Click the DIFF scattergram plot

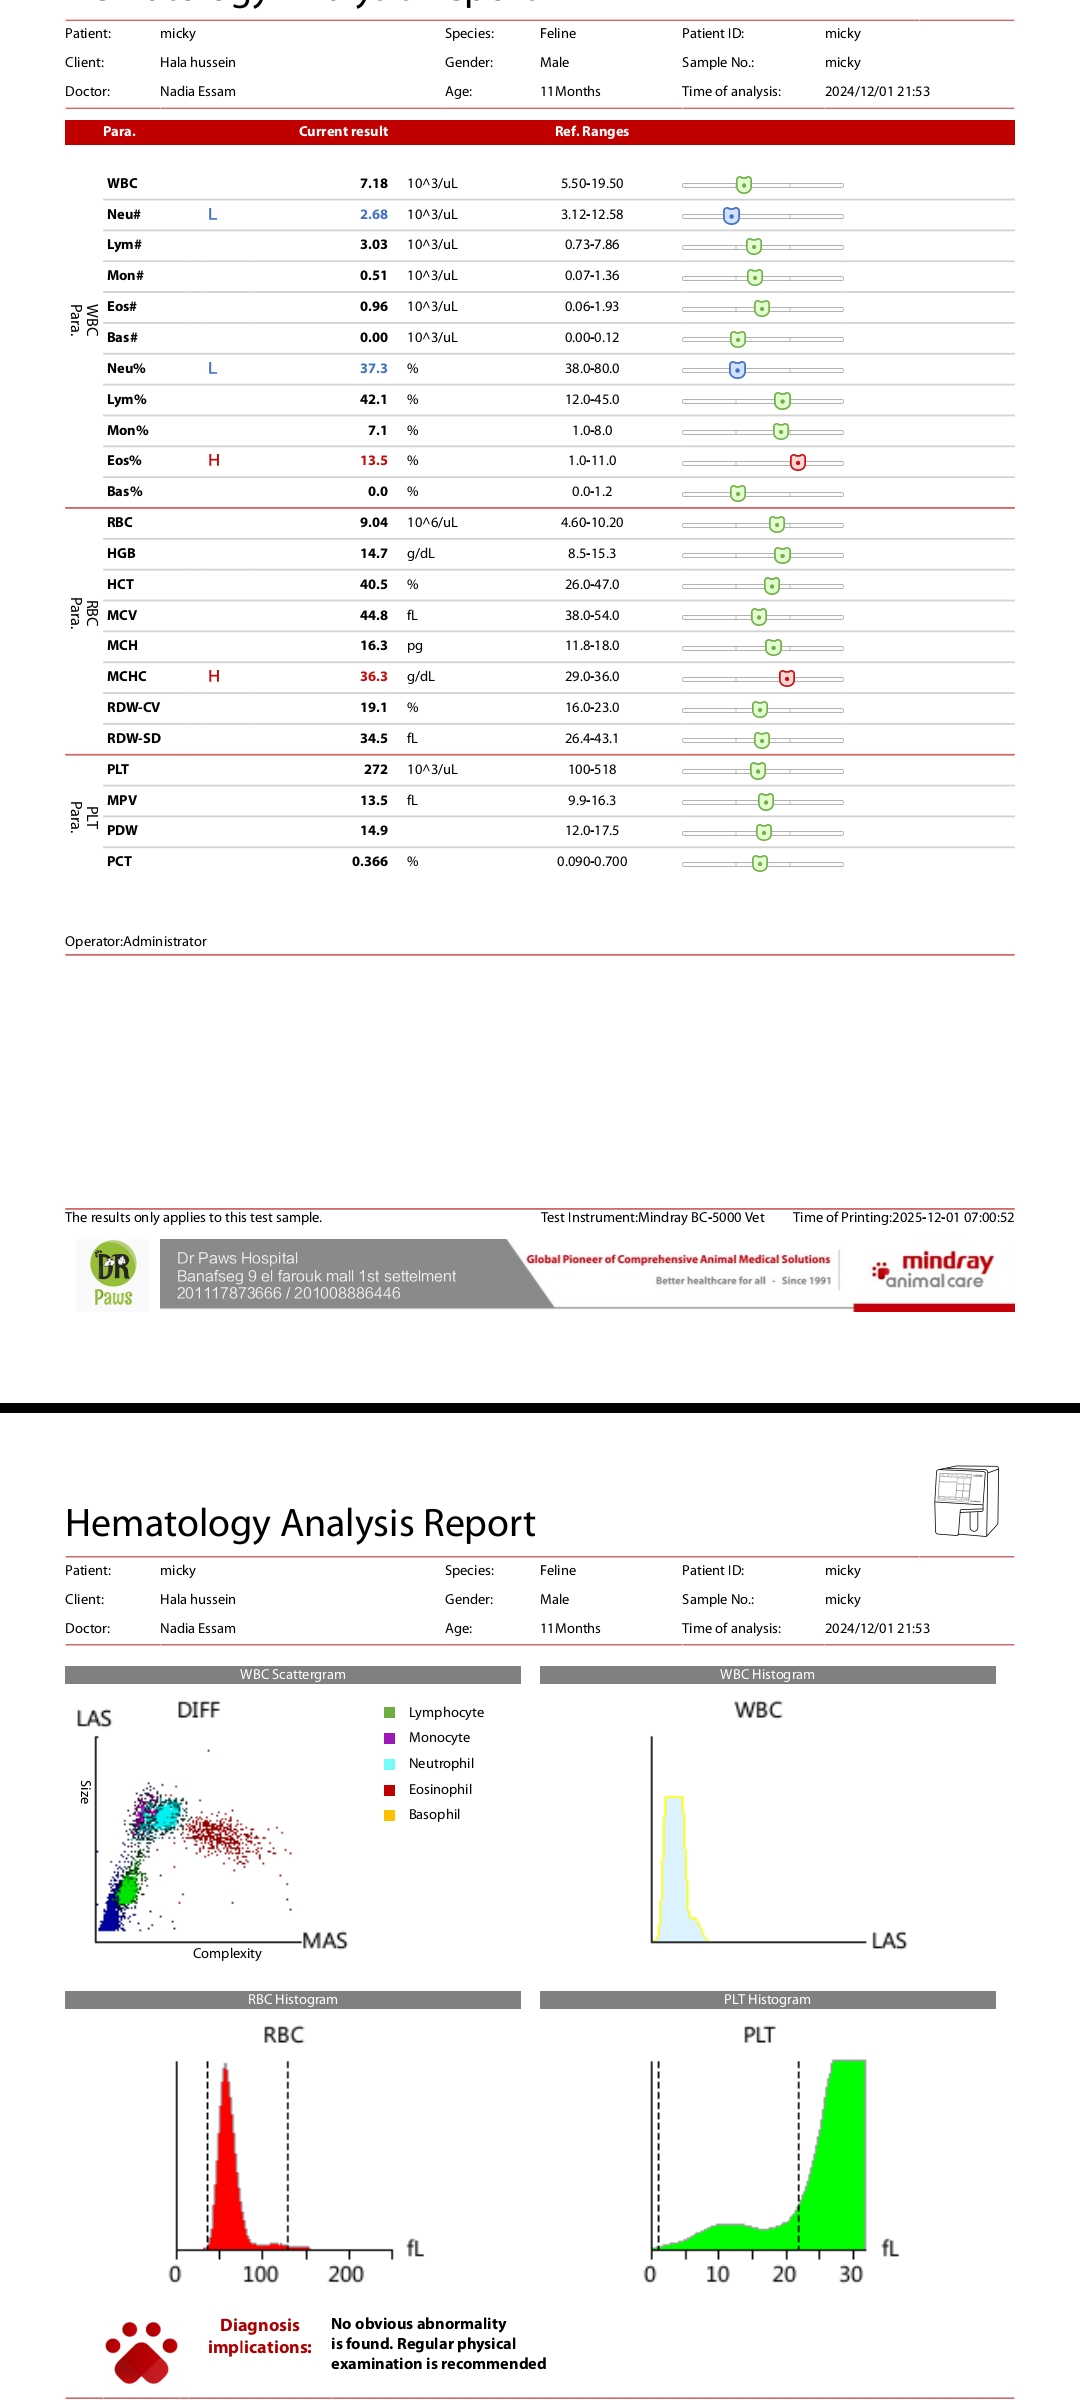[190, 1840]
